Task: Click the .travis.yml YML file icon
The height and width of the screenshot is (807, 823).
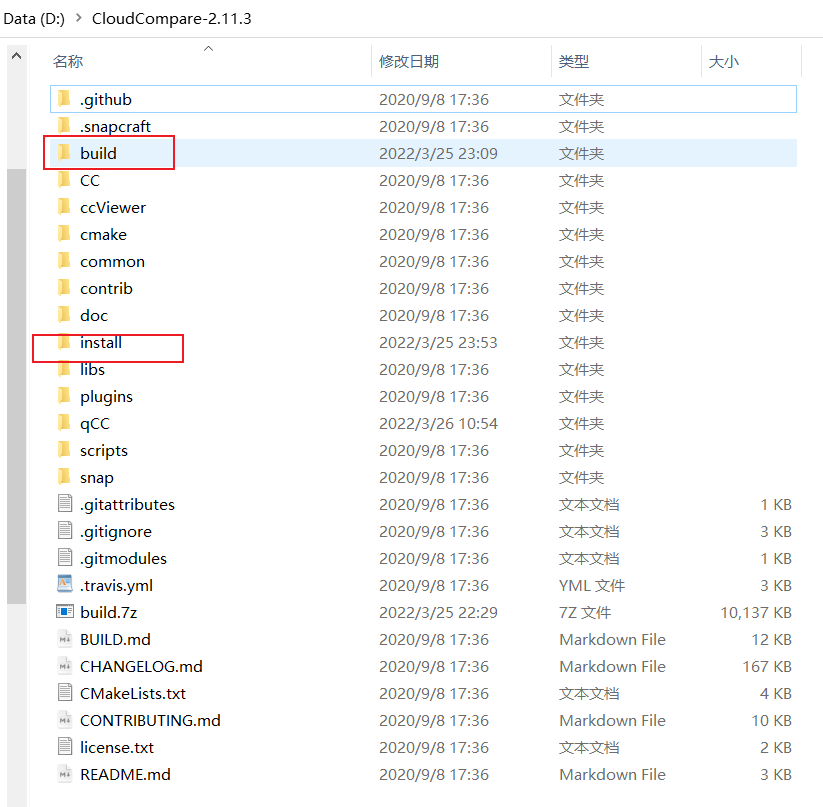Action: tap(63, 585)
